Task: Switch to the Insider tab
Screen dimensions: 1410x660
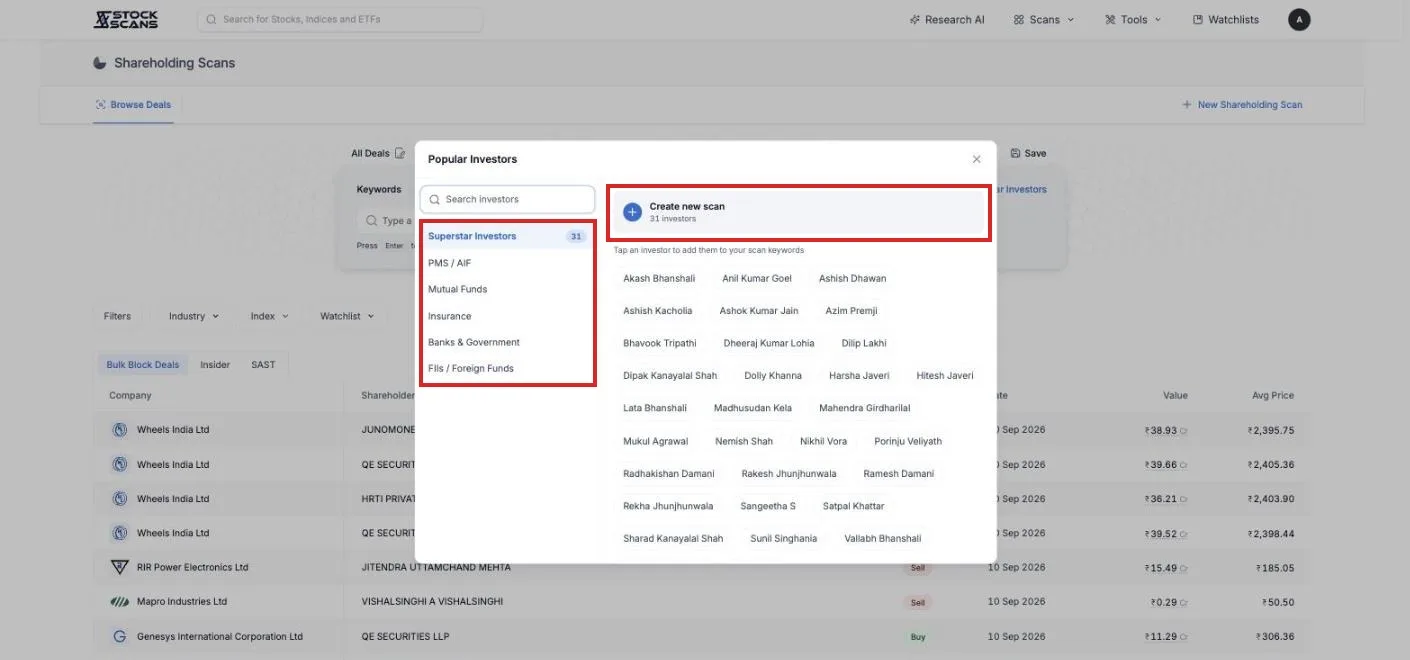Action: pos(215,365)
